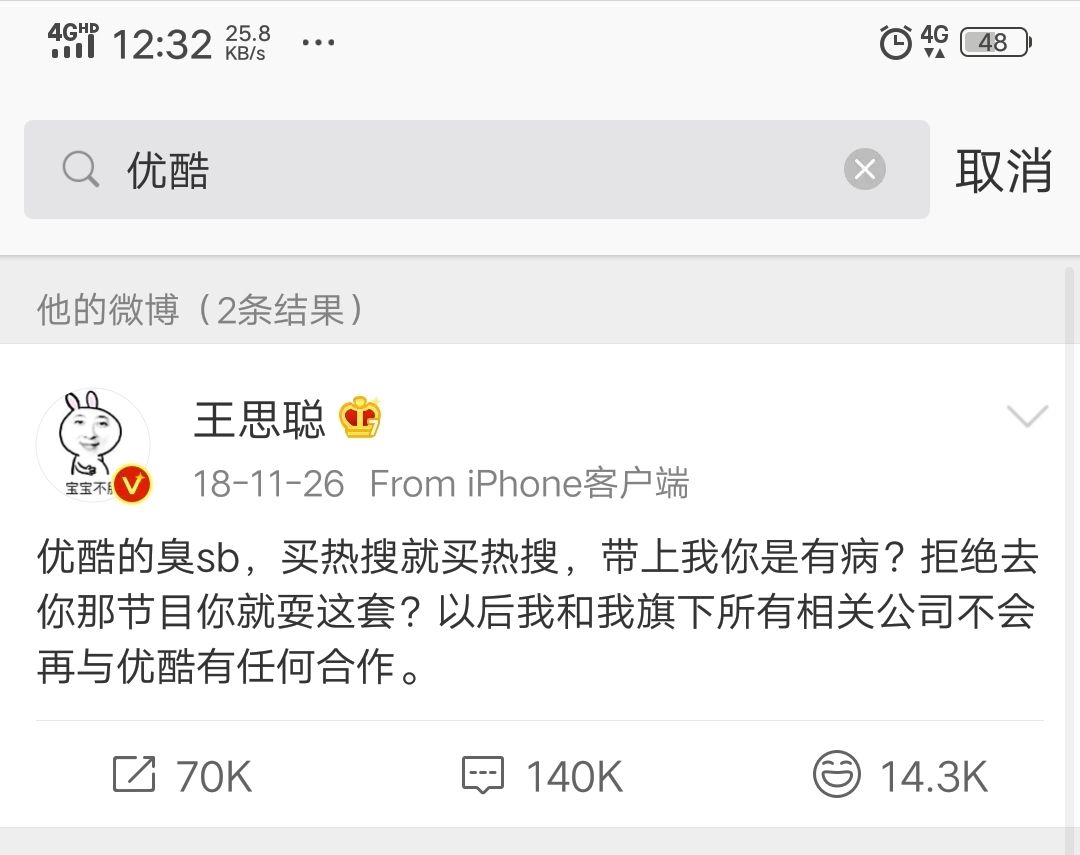Tap the alarm clock status icon

[x=895, y=42]
